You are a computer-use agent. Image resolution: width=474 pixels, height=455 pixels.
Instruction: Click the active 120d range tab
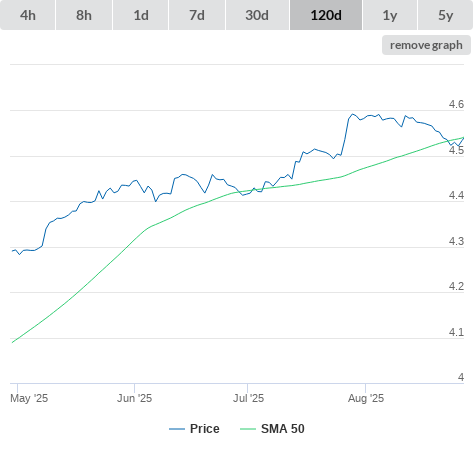[x=326, y=15]
